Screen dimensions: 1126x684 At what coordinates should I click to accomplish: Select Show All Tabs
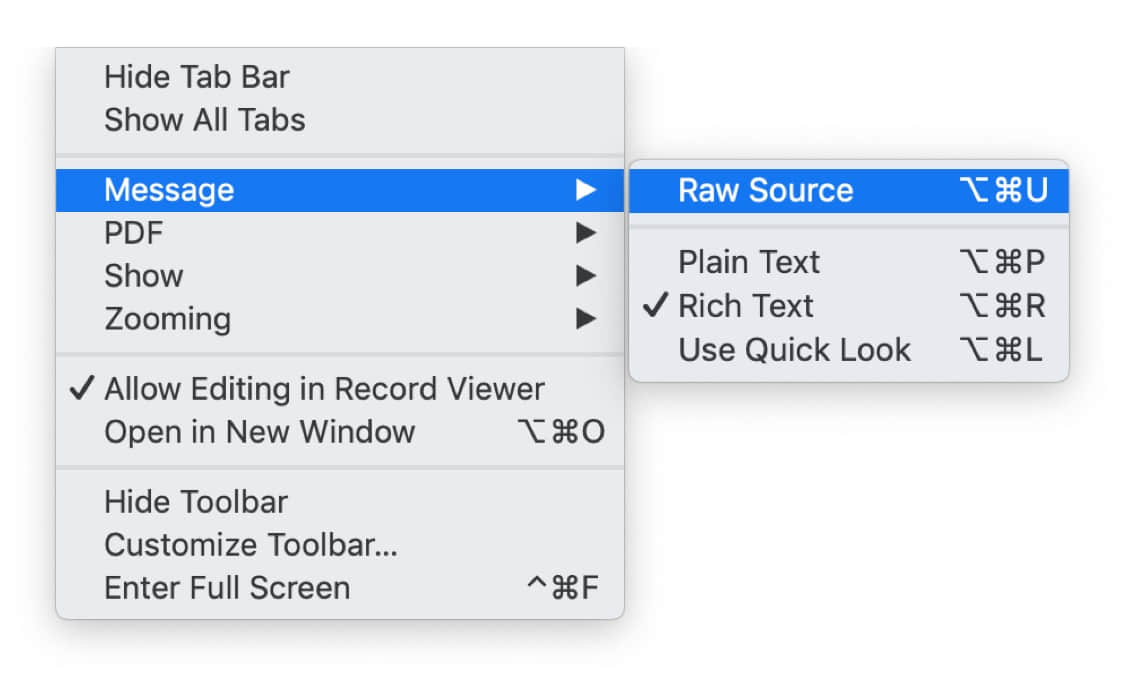[x=340, y=120]
